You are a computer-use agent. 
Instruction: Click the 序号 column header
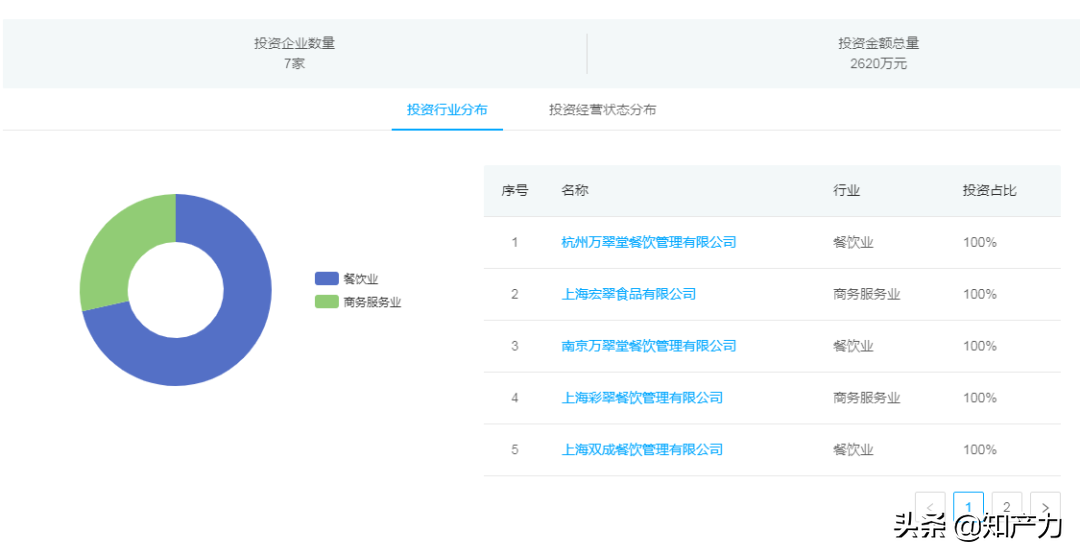(x=515, y=191)
